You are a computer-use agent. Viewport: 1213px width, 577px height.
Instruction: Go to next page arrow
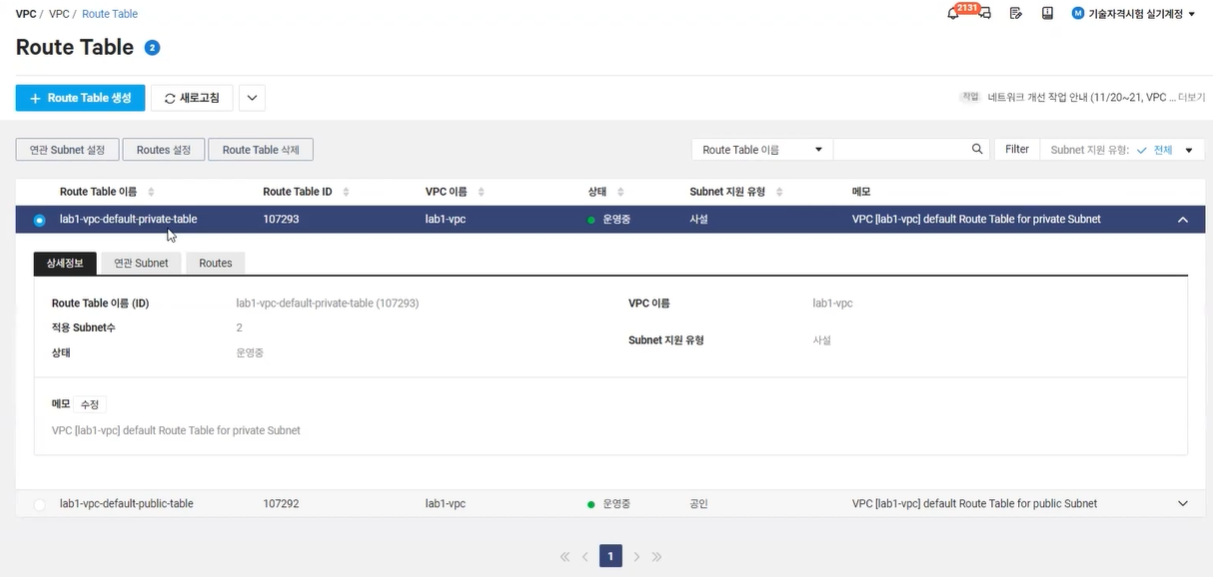tap(636, 557)
